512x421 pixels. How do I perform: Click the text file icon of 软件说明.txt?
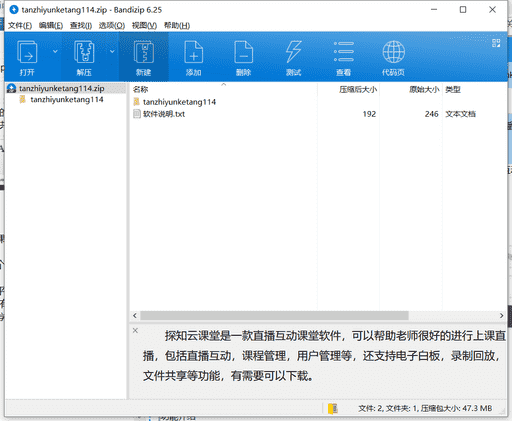click(x=137, y=114)
